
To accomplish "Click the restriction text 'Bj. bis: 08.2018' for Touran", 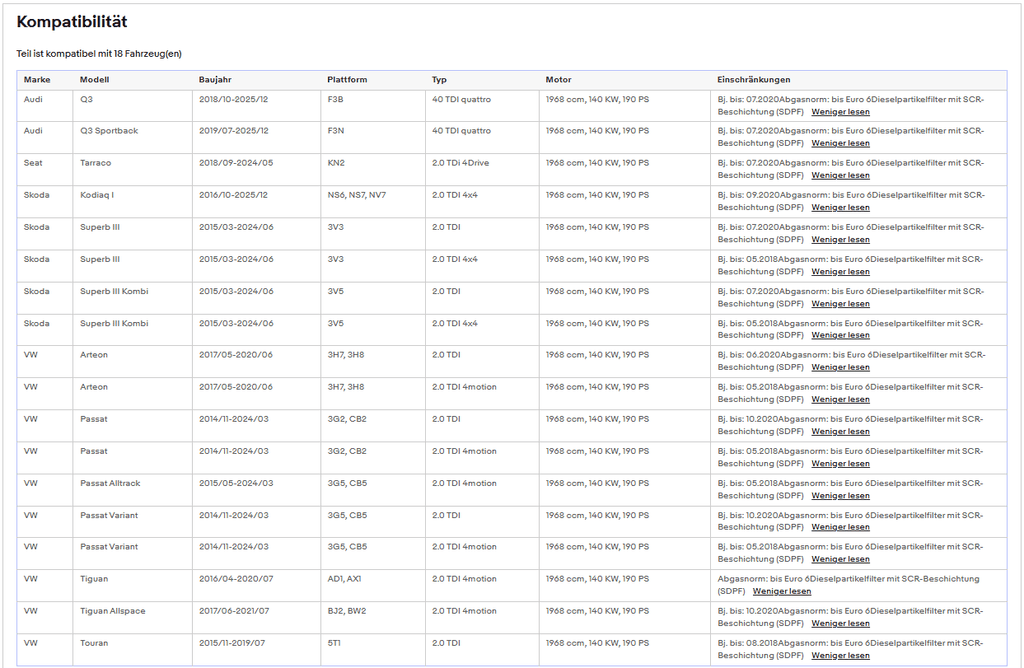I will (748, 643).
